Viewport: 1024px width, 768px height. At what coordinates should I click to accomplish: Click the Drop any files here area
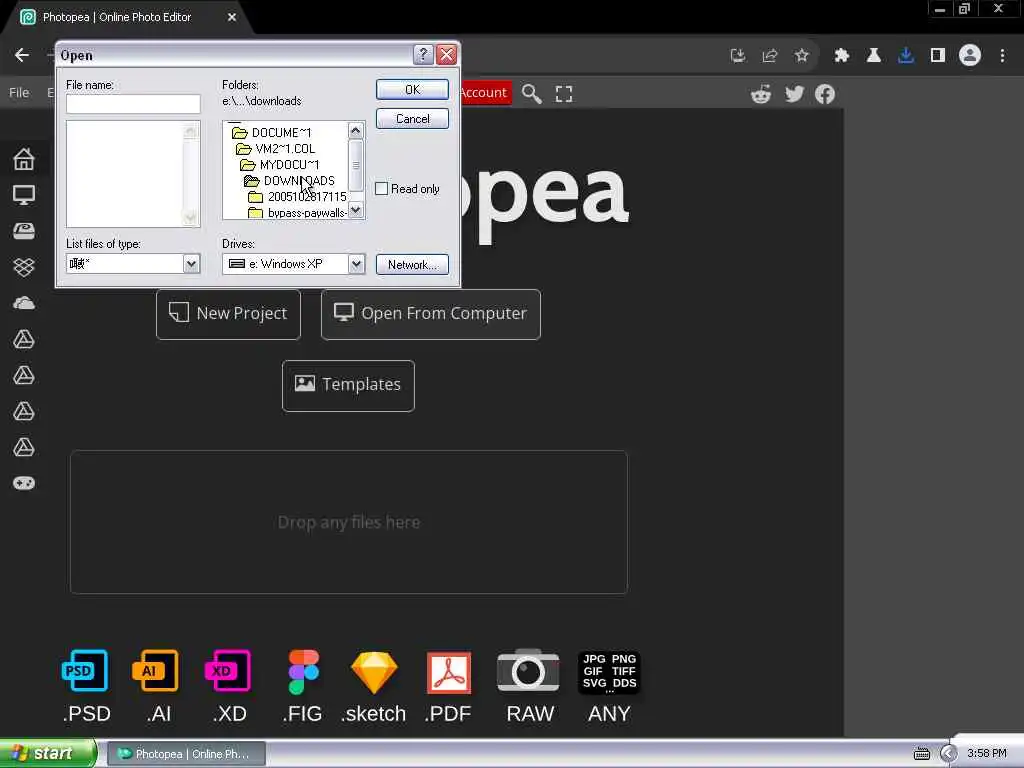349,522
